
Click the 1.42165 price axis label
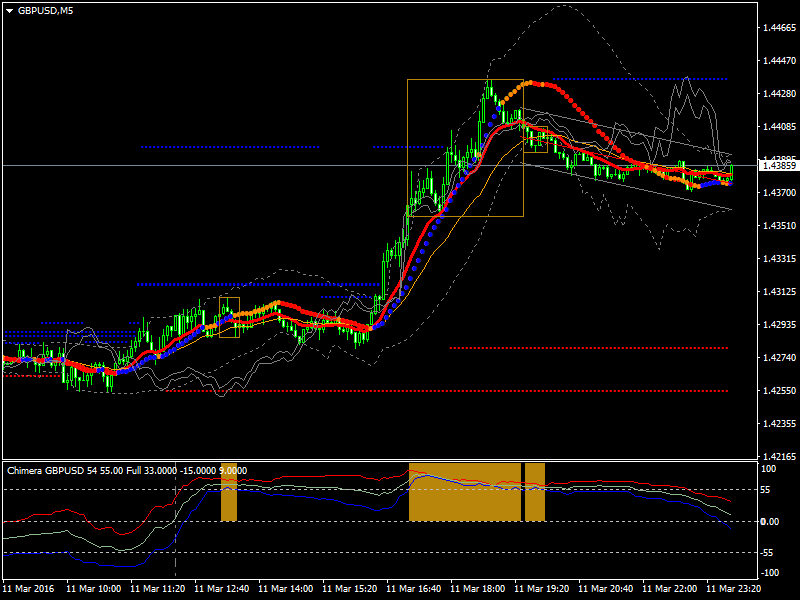tap(779, 457)
